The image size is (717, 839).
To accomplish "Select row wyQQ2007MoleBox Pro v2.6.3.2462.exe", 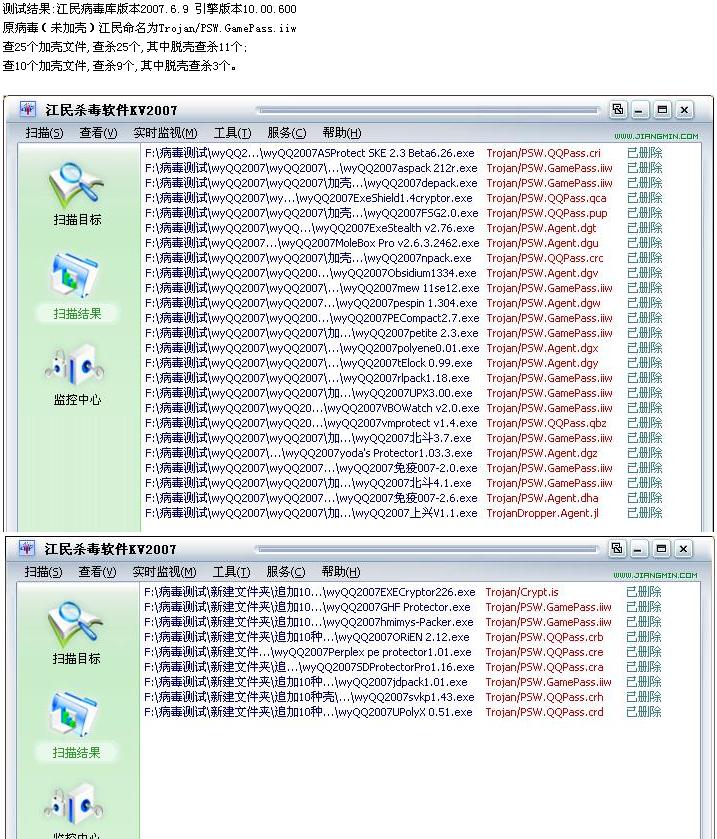I will pos(403,243).
